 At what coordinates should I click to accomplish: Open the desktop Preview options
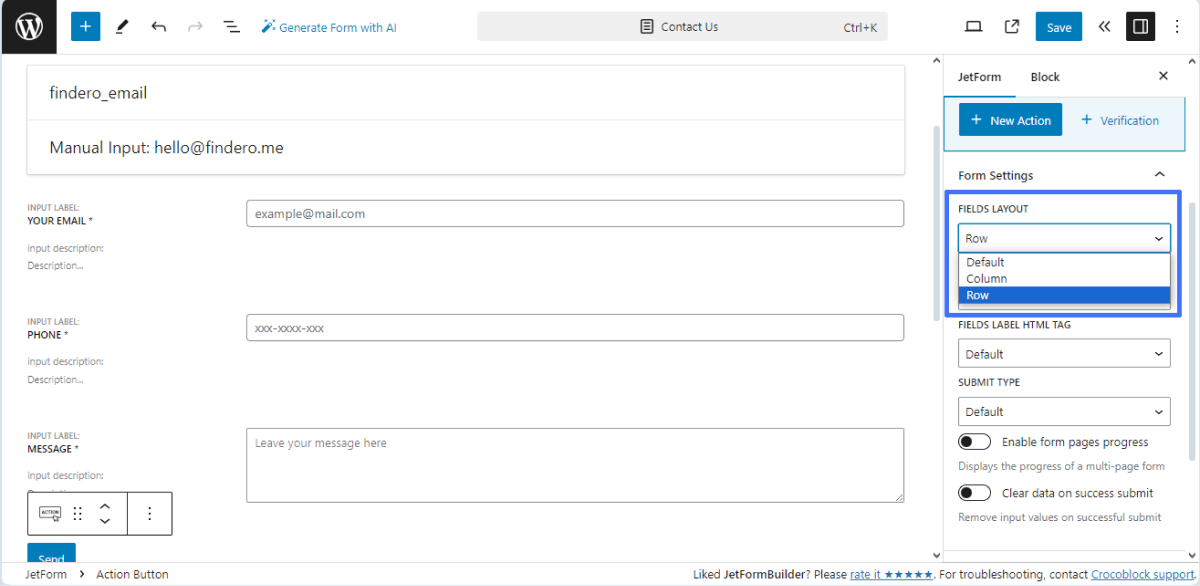pyautogui.click(x=973, y=26)
